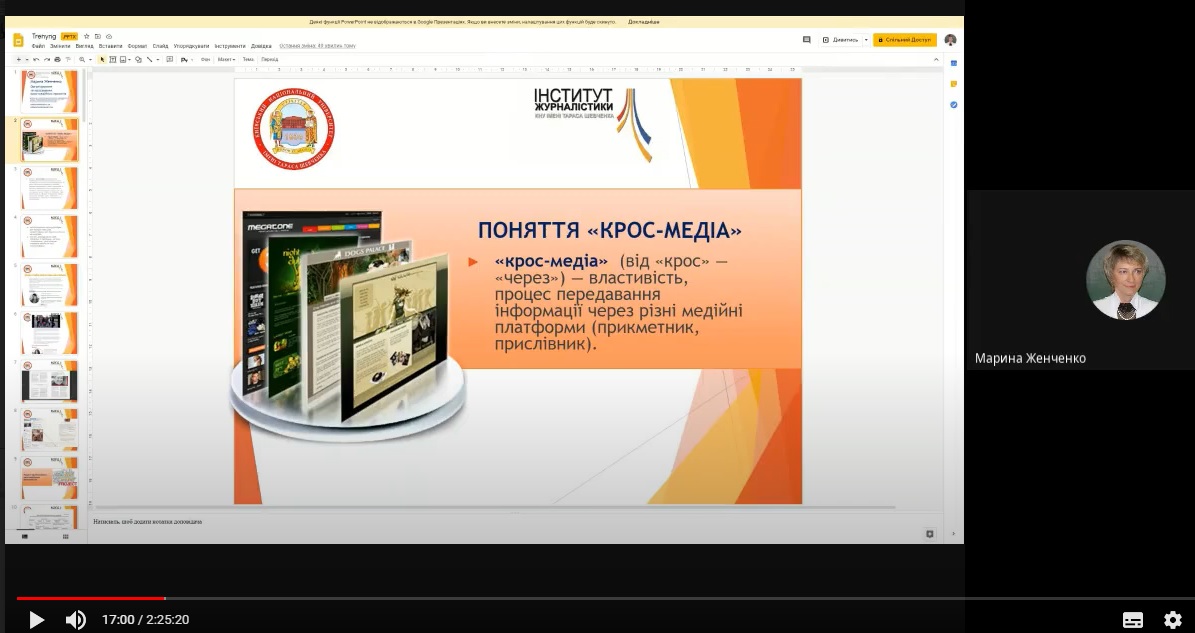The height and width of the screenshot is (633, 1195).
Task: Open the Google Calendar side panel icon
Action: 953,63
